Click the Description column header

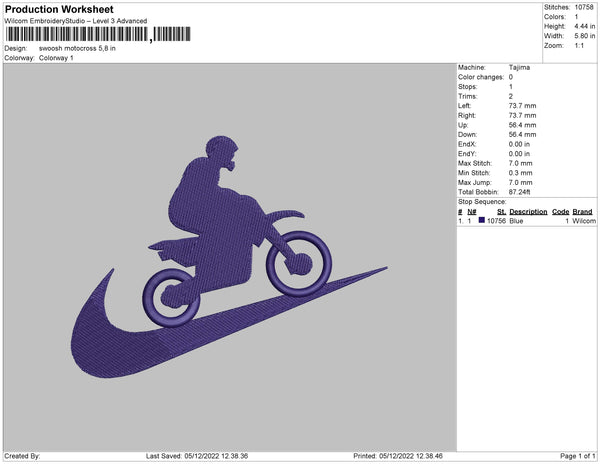pos(528,212)
